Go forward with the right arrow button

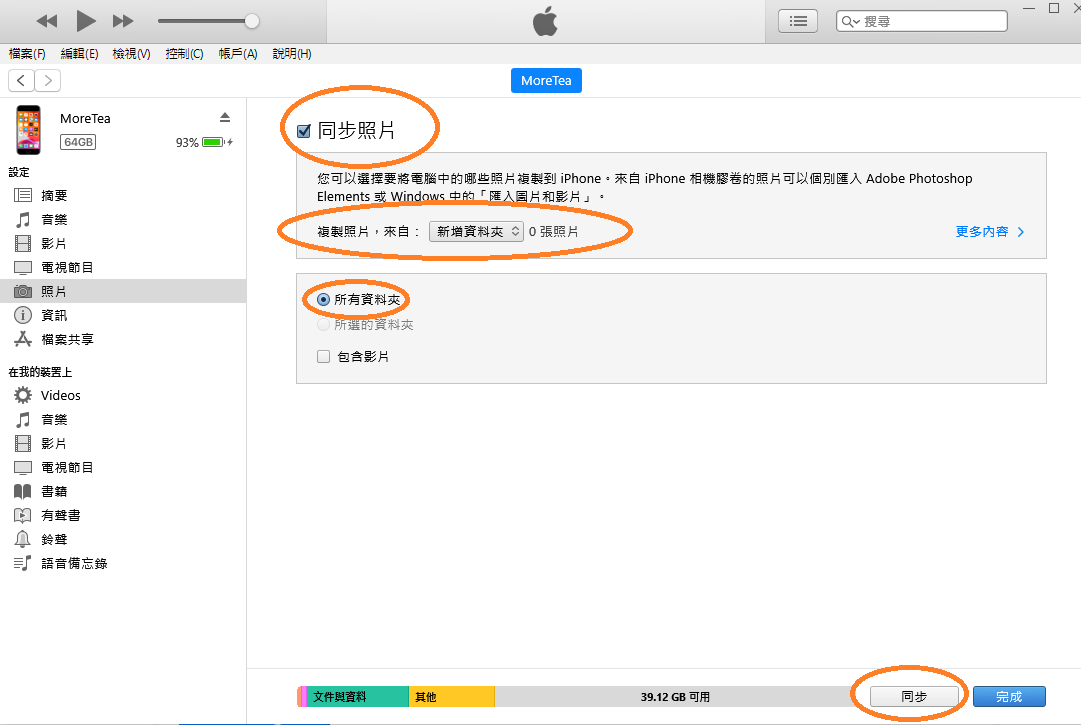[x=48, y=81]
